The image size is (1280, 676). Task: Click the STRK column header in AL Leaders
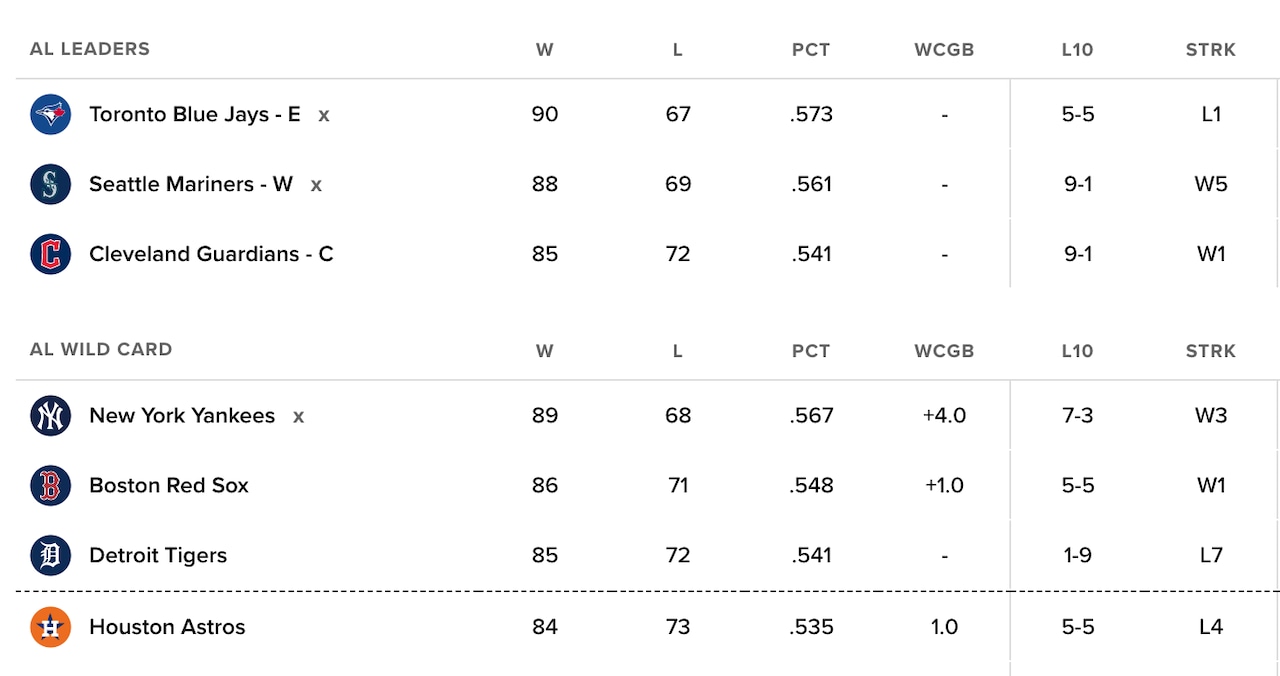(x=1211, y=50)
